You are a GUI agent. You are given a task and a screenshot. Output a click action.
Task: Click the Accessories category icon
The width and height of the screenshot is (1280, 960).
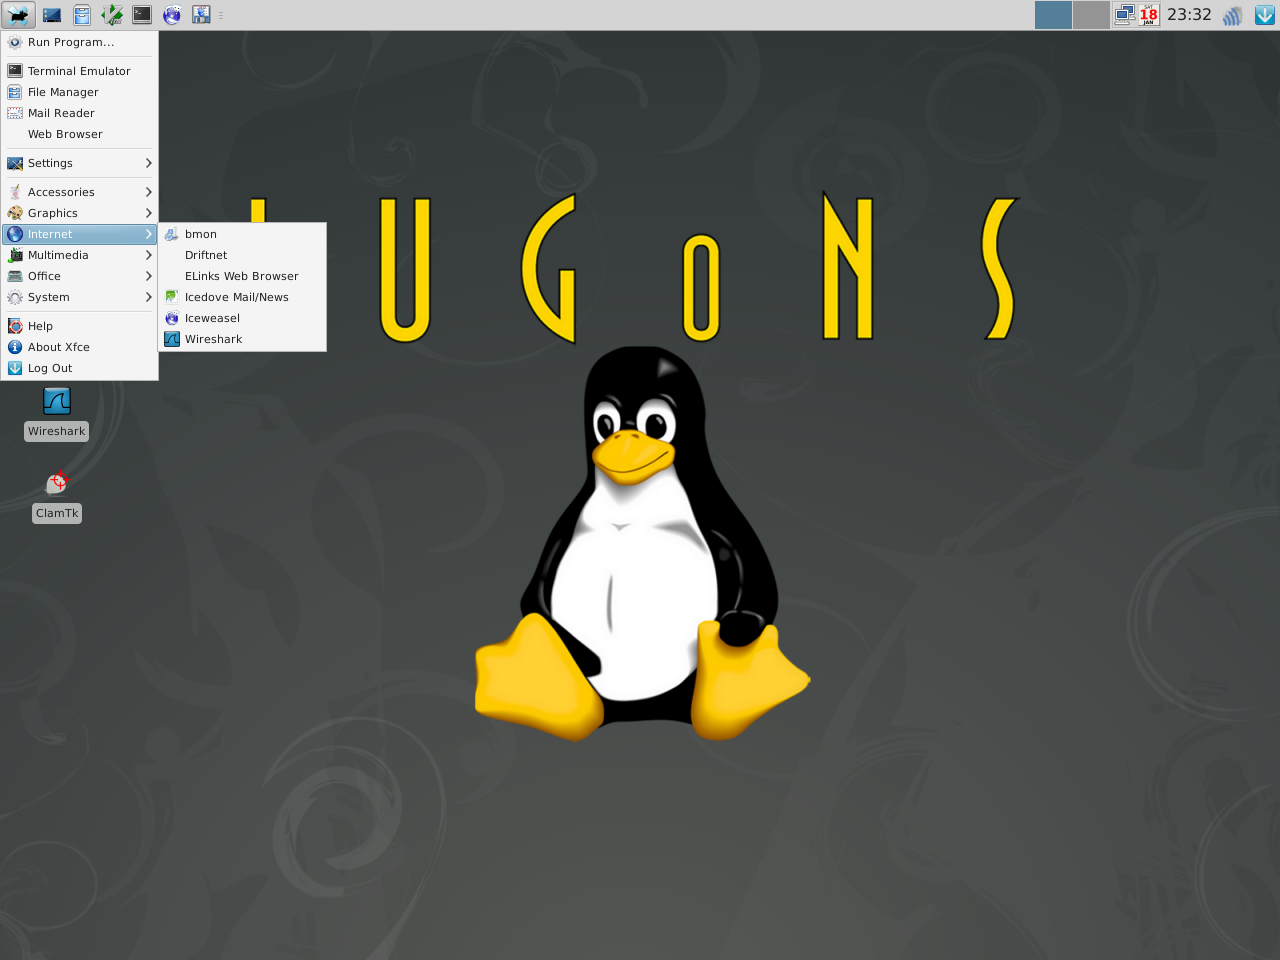(x=15, y=192)
